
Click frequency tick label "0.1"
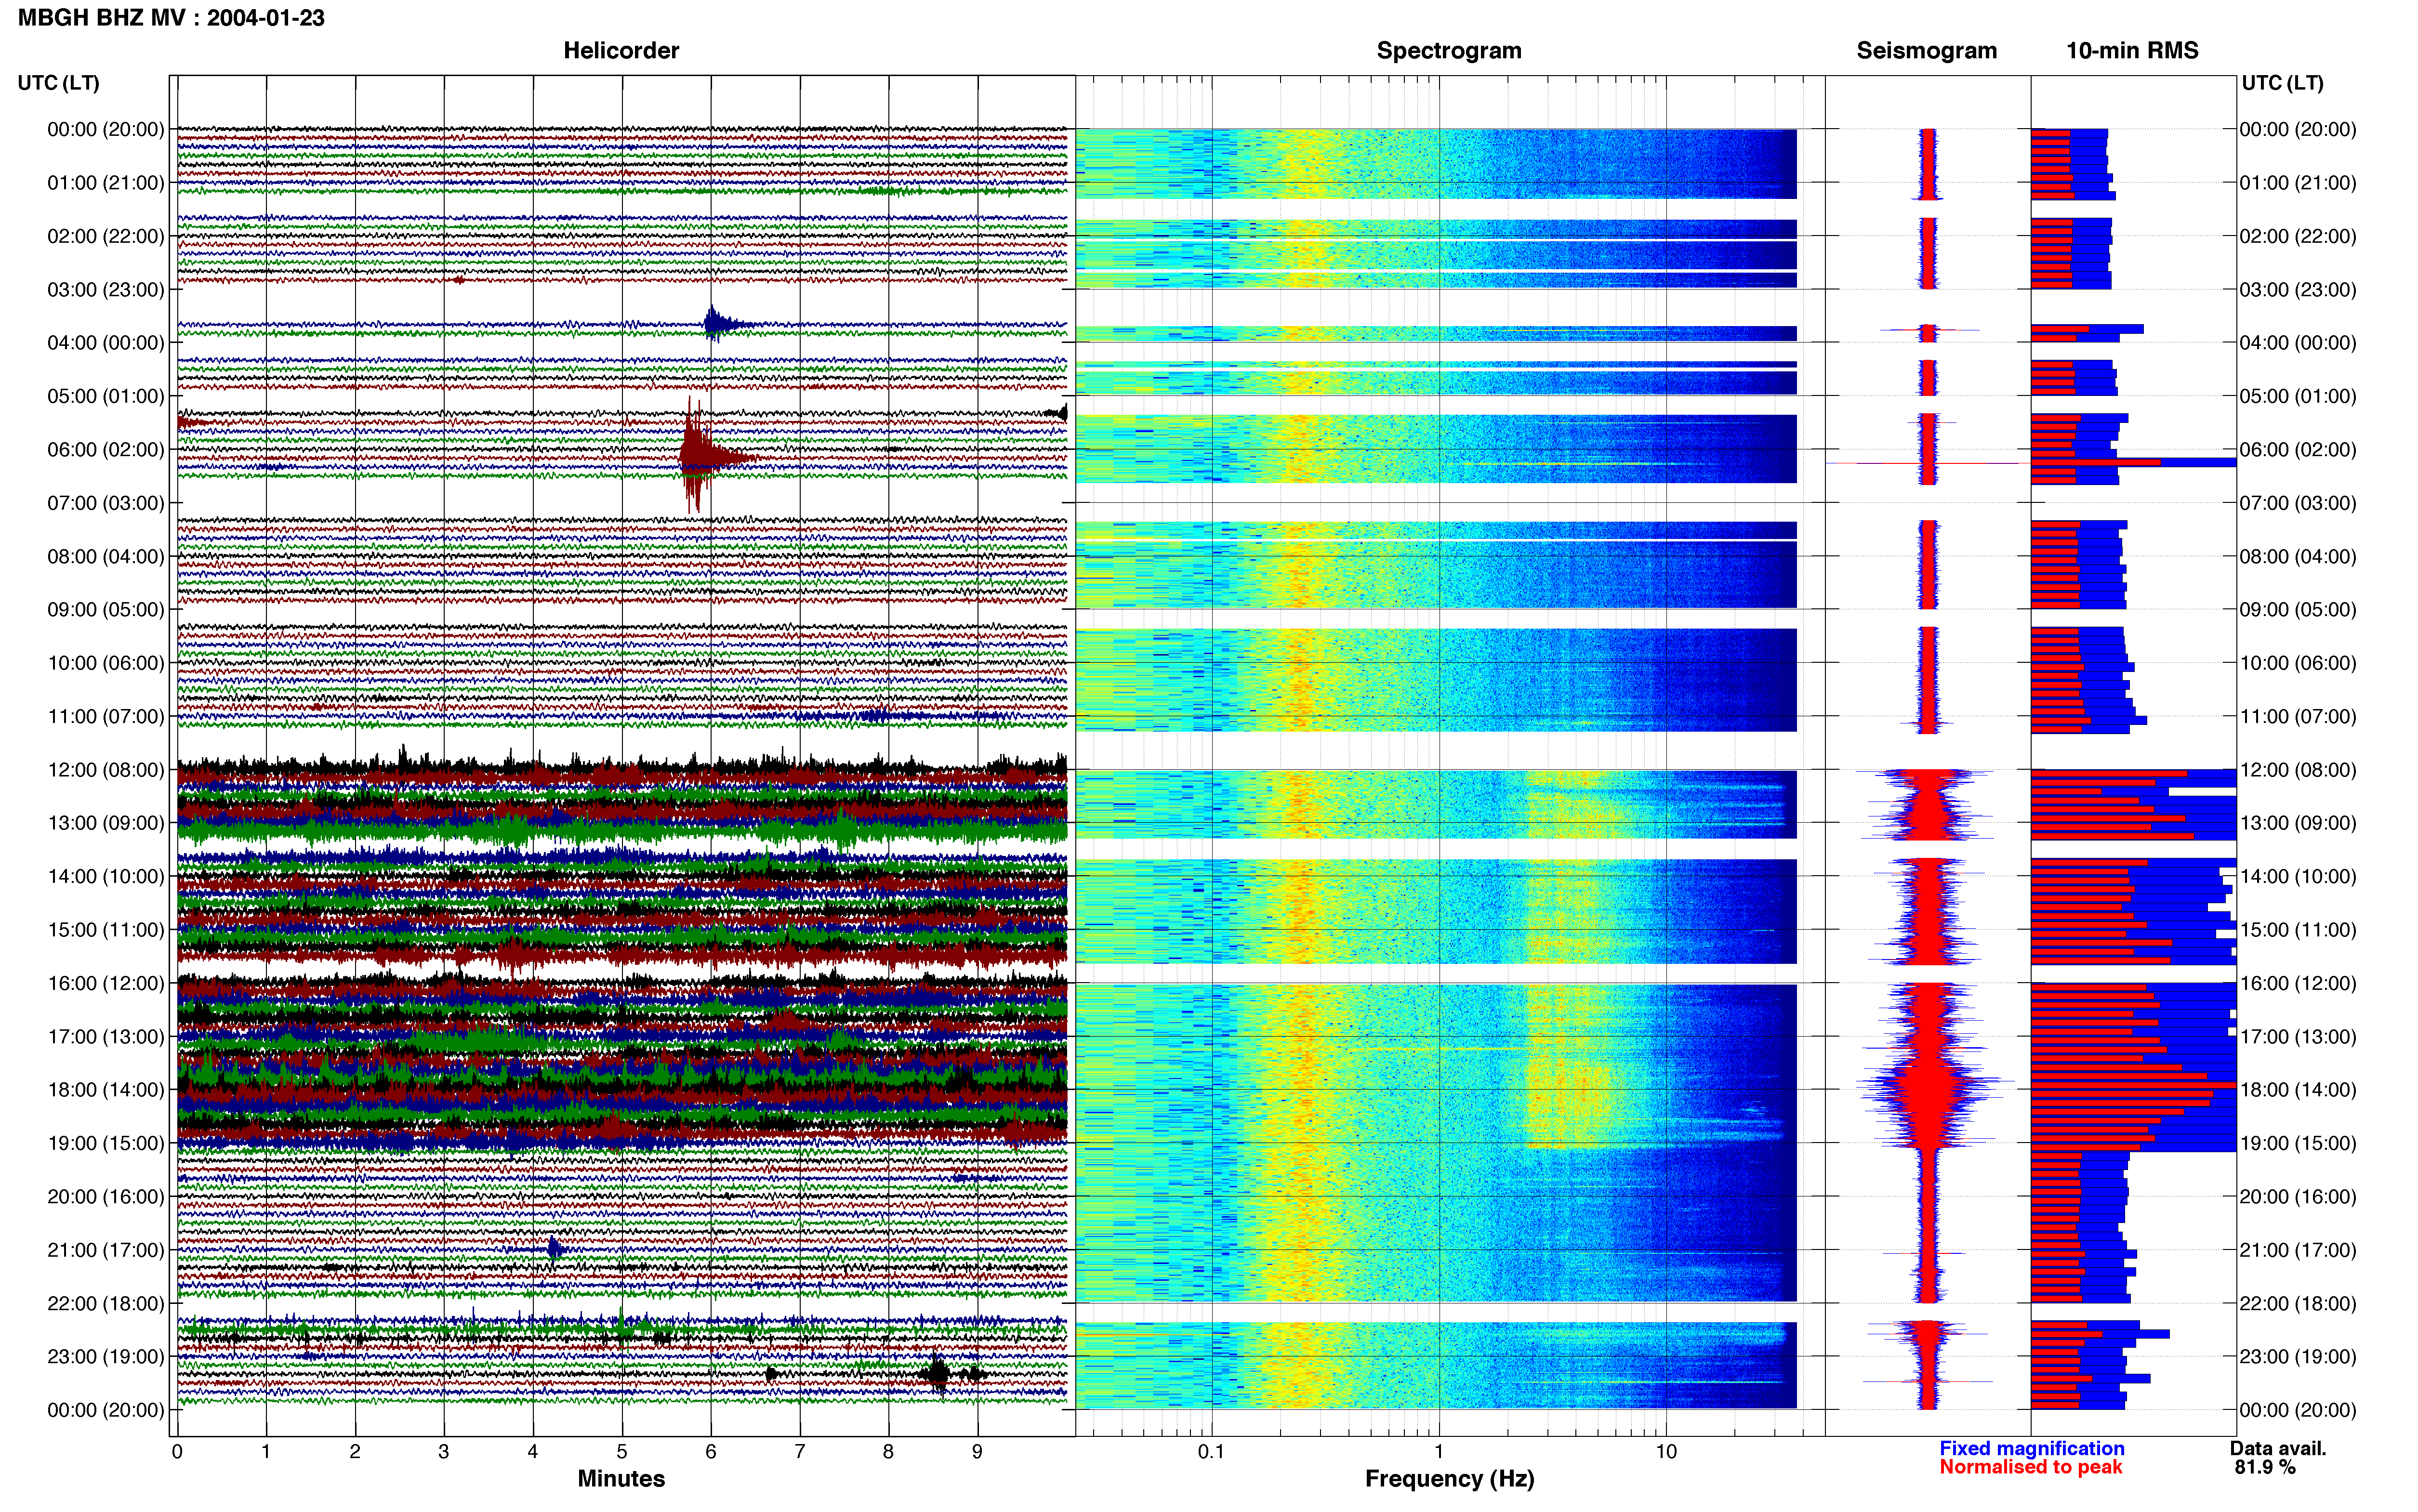pos(1211,1452)
